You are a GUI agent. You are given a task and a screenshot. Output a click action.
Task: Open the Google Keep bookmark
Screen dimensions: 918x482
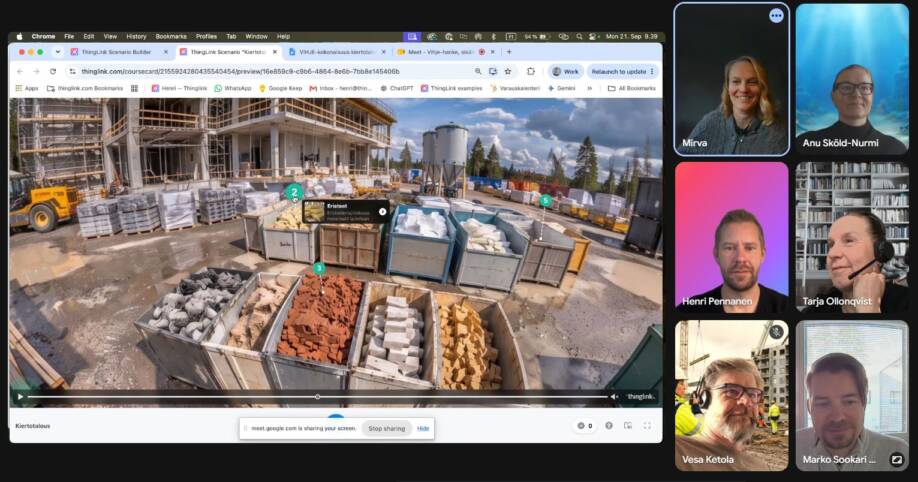click(x=280, y=88)
